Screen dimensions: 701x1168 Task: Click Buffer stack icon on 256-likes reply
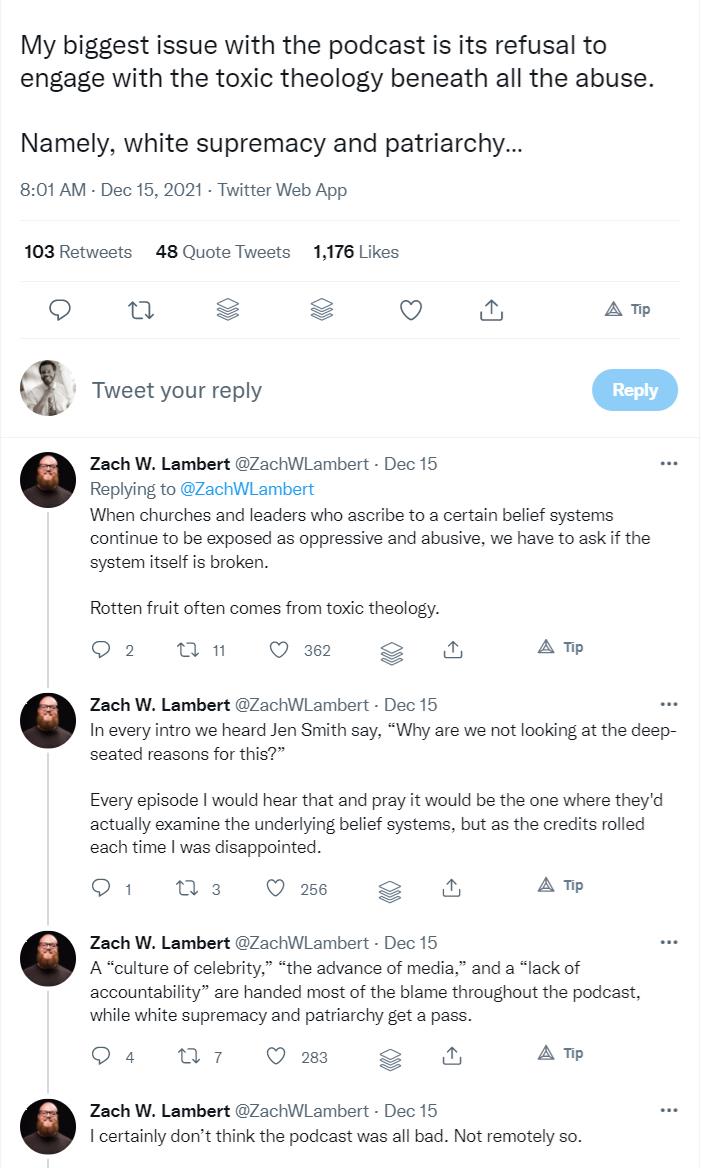point(390,891)
